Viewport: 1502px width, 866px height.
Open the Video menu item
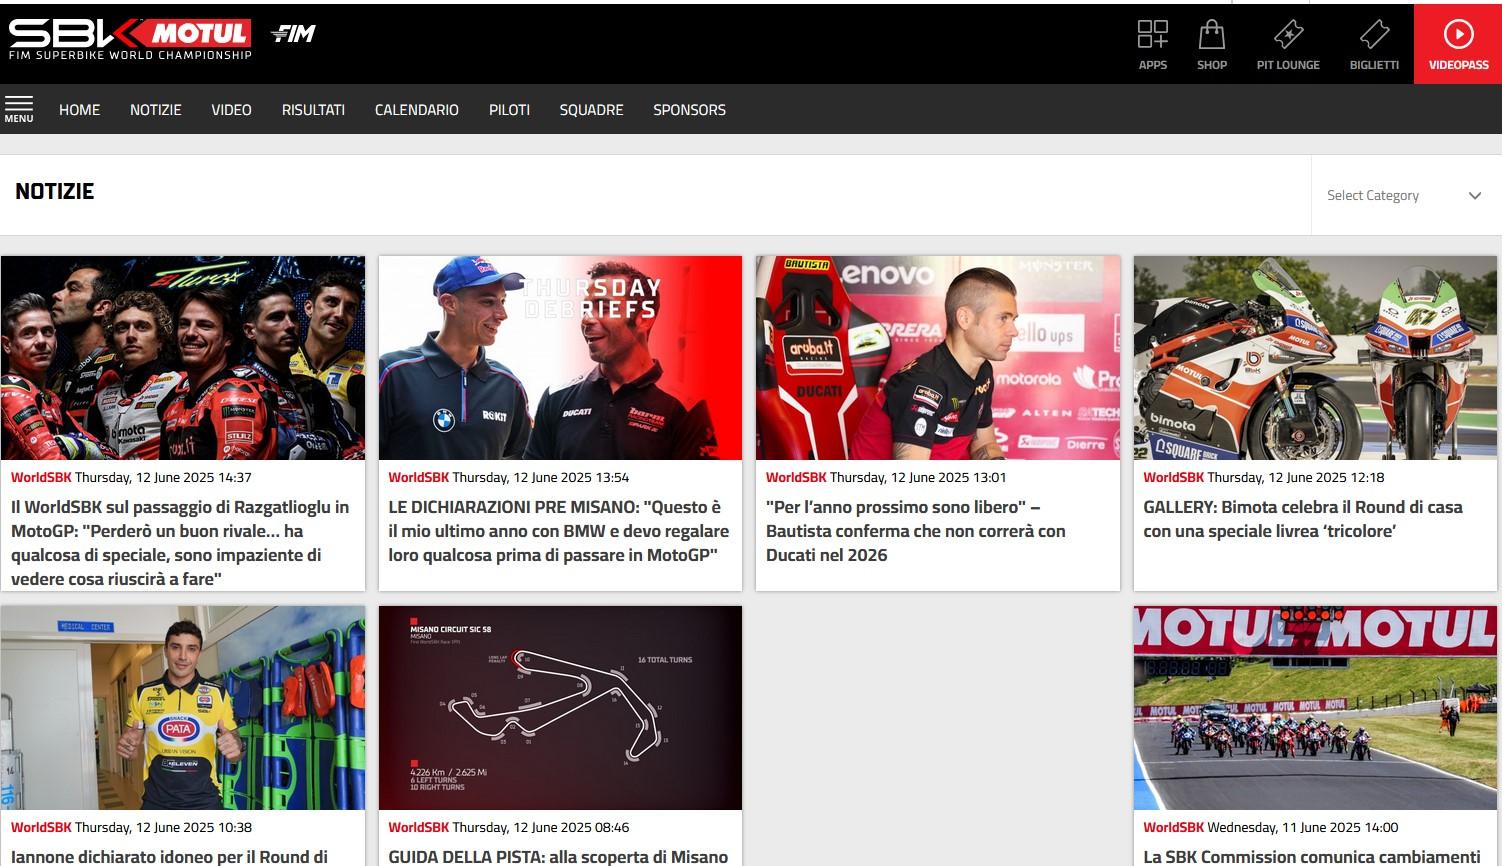click(x=231, y=110)
